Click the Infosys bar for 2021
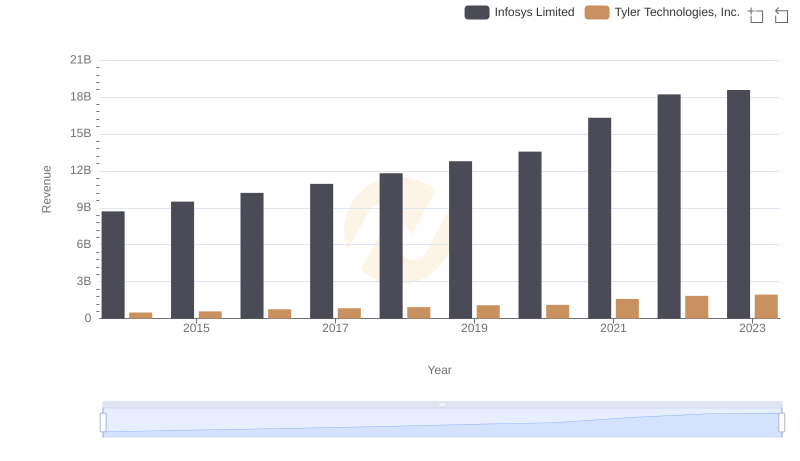800x461 pixels. pyautogui.click(x=599, y=218)
